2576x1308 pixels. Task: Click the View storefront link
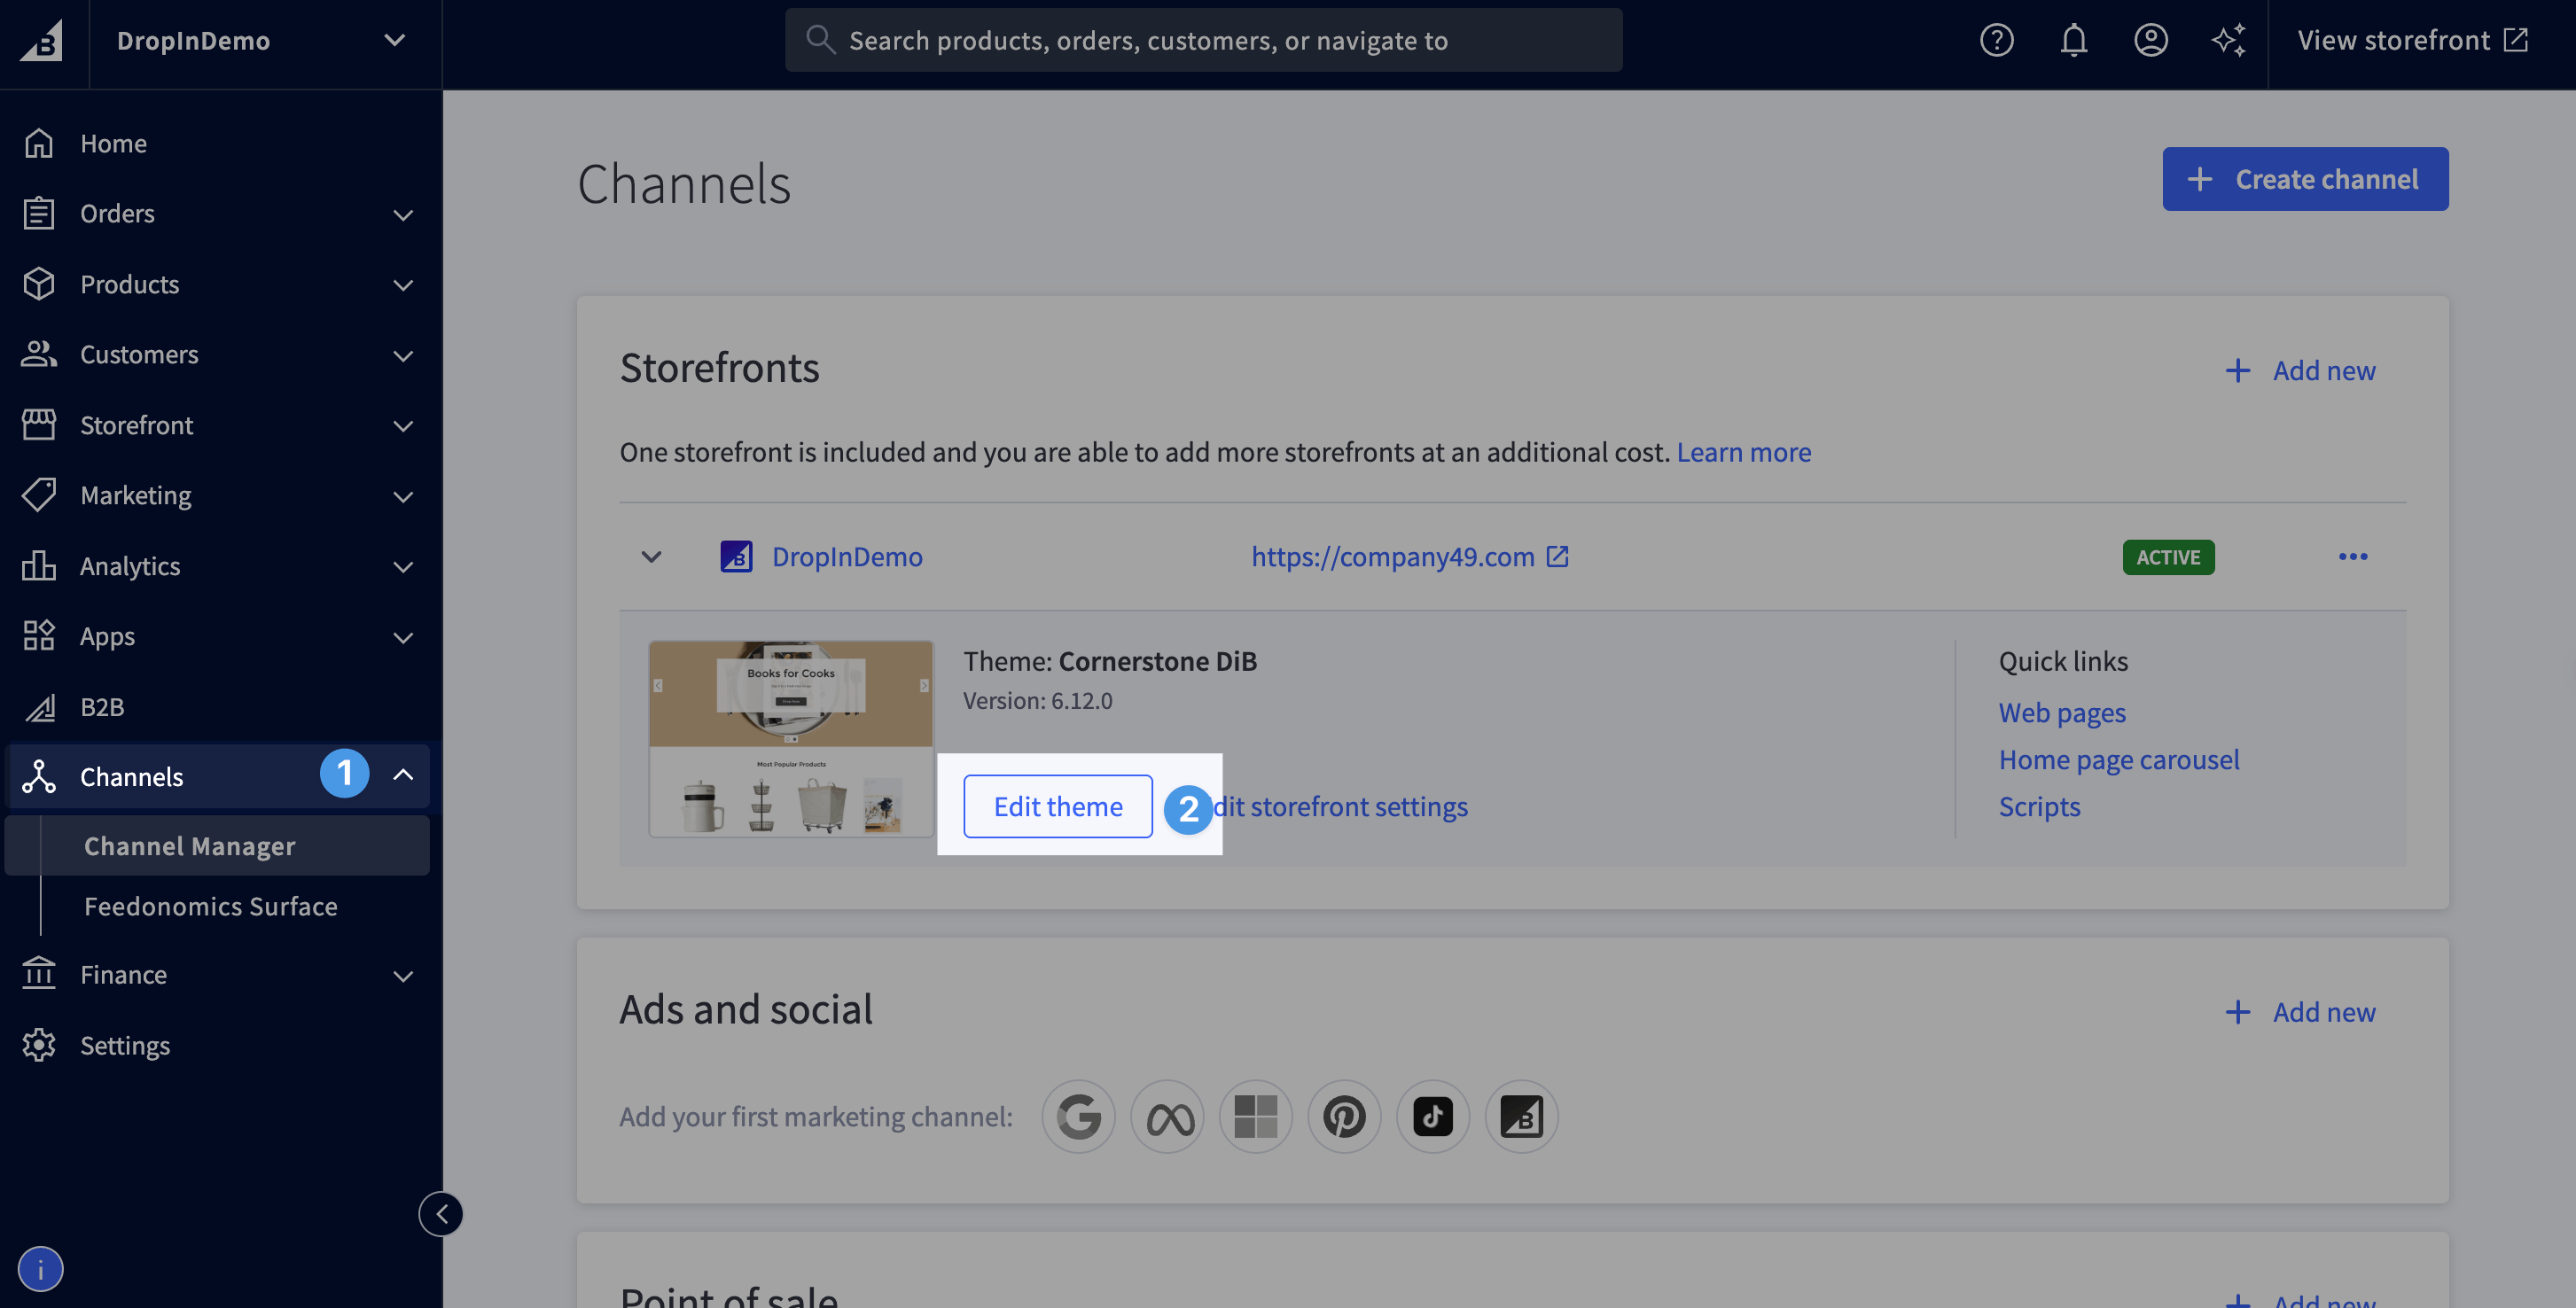(2412, 40)
